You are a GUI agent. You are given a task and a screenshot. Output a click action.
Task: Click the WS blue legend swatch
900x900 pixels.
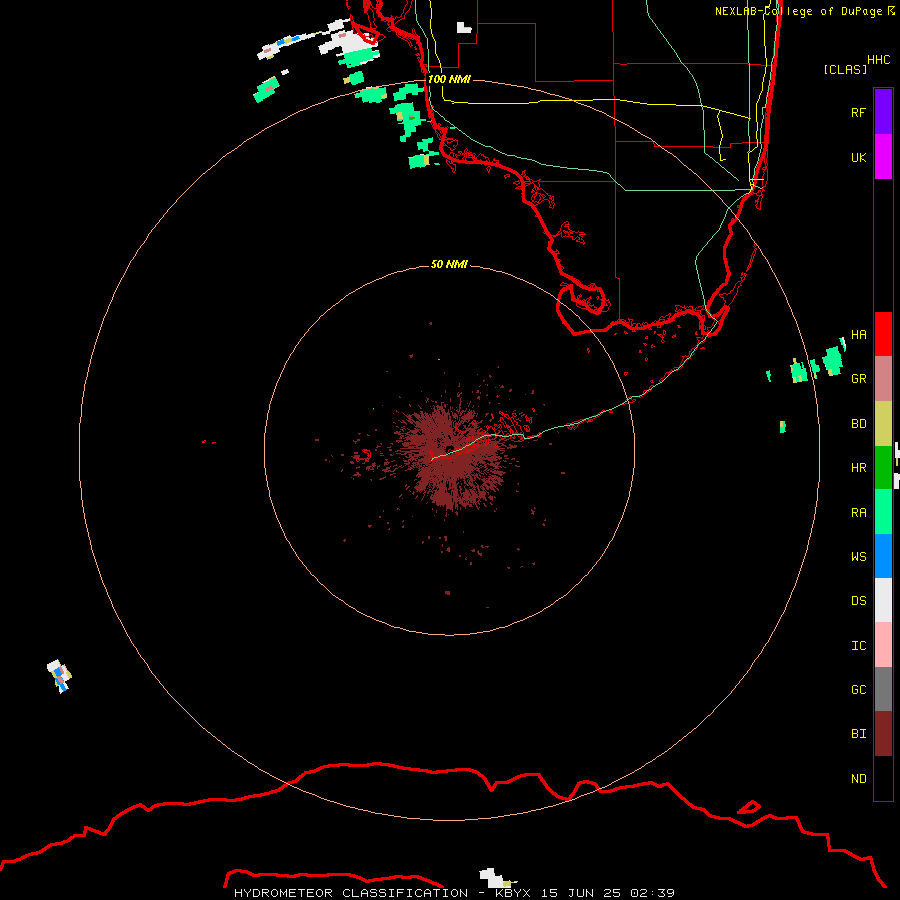883,556
